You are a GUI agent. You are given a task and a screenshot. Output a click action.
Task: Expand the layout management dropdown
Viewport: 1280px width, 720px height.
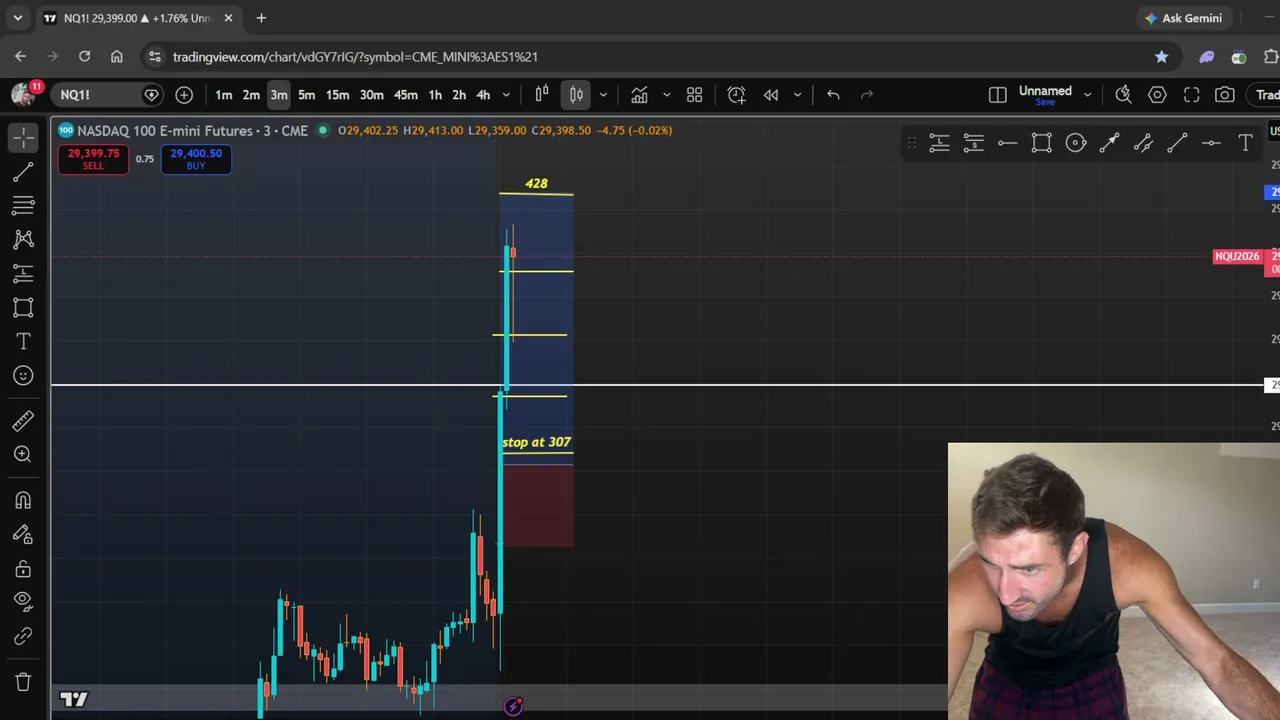click(x=1087, y=95)
